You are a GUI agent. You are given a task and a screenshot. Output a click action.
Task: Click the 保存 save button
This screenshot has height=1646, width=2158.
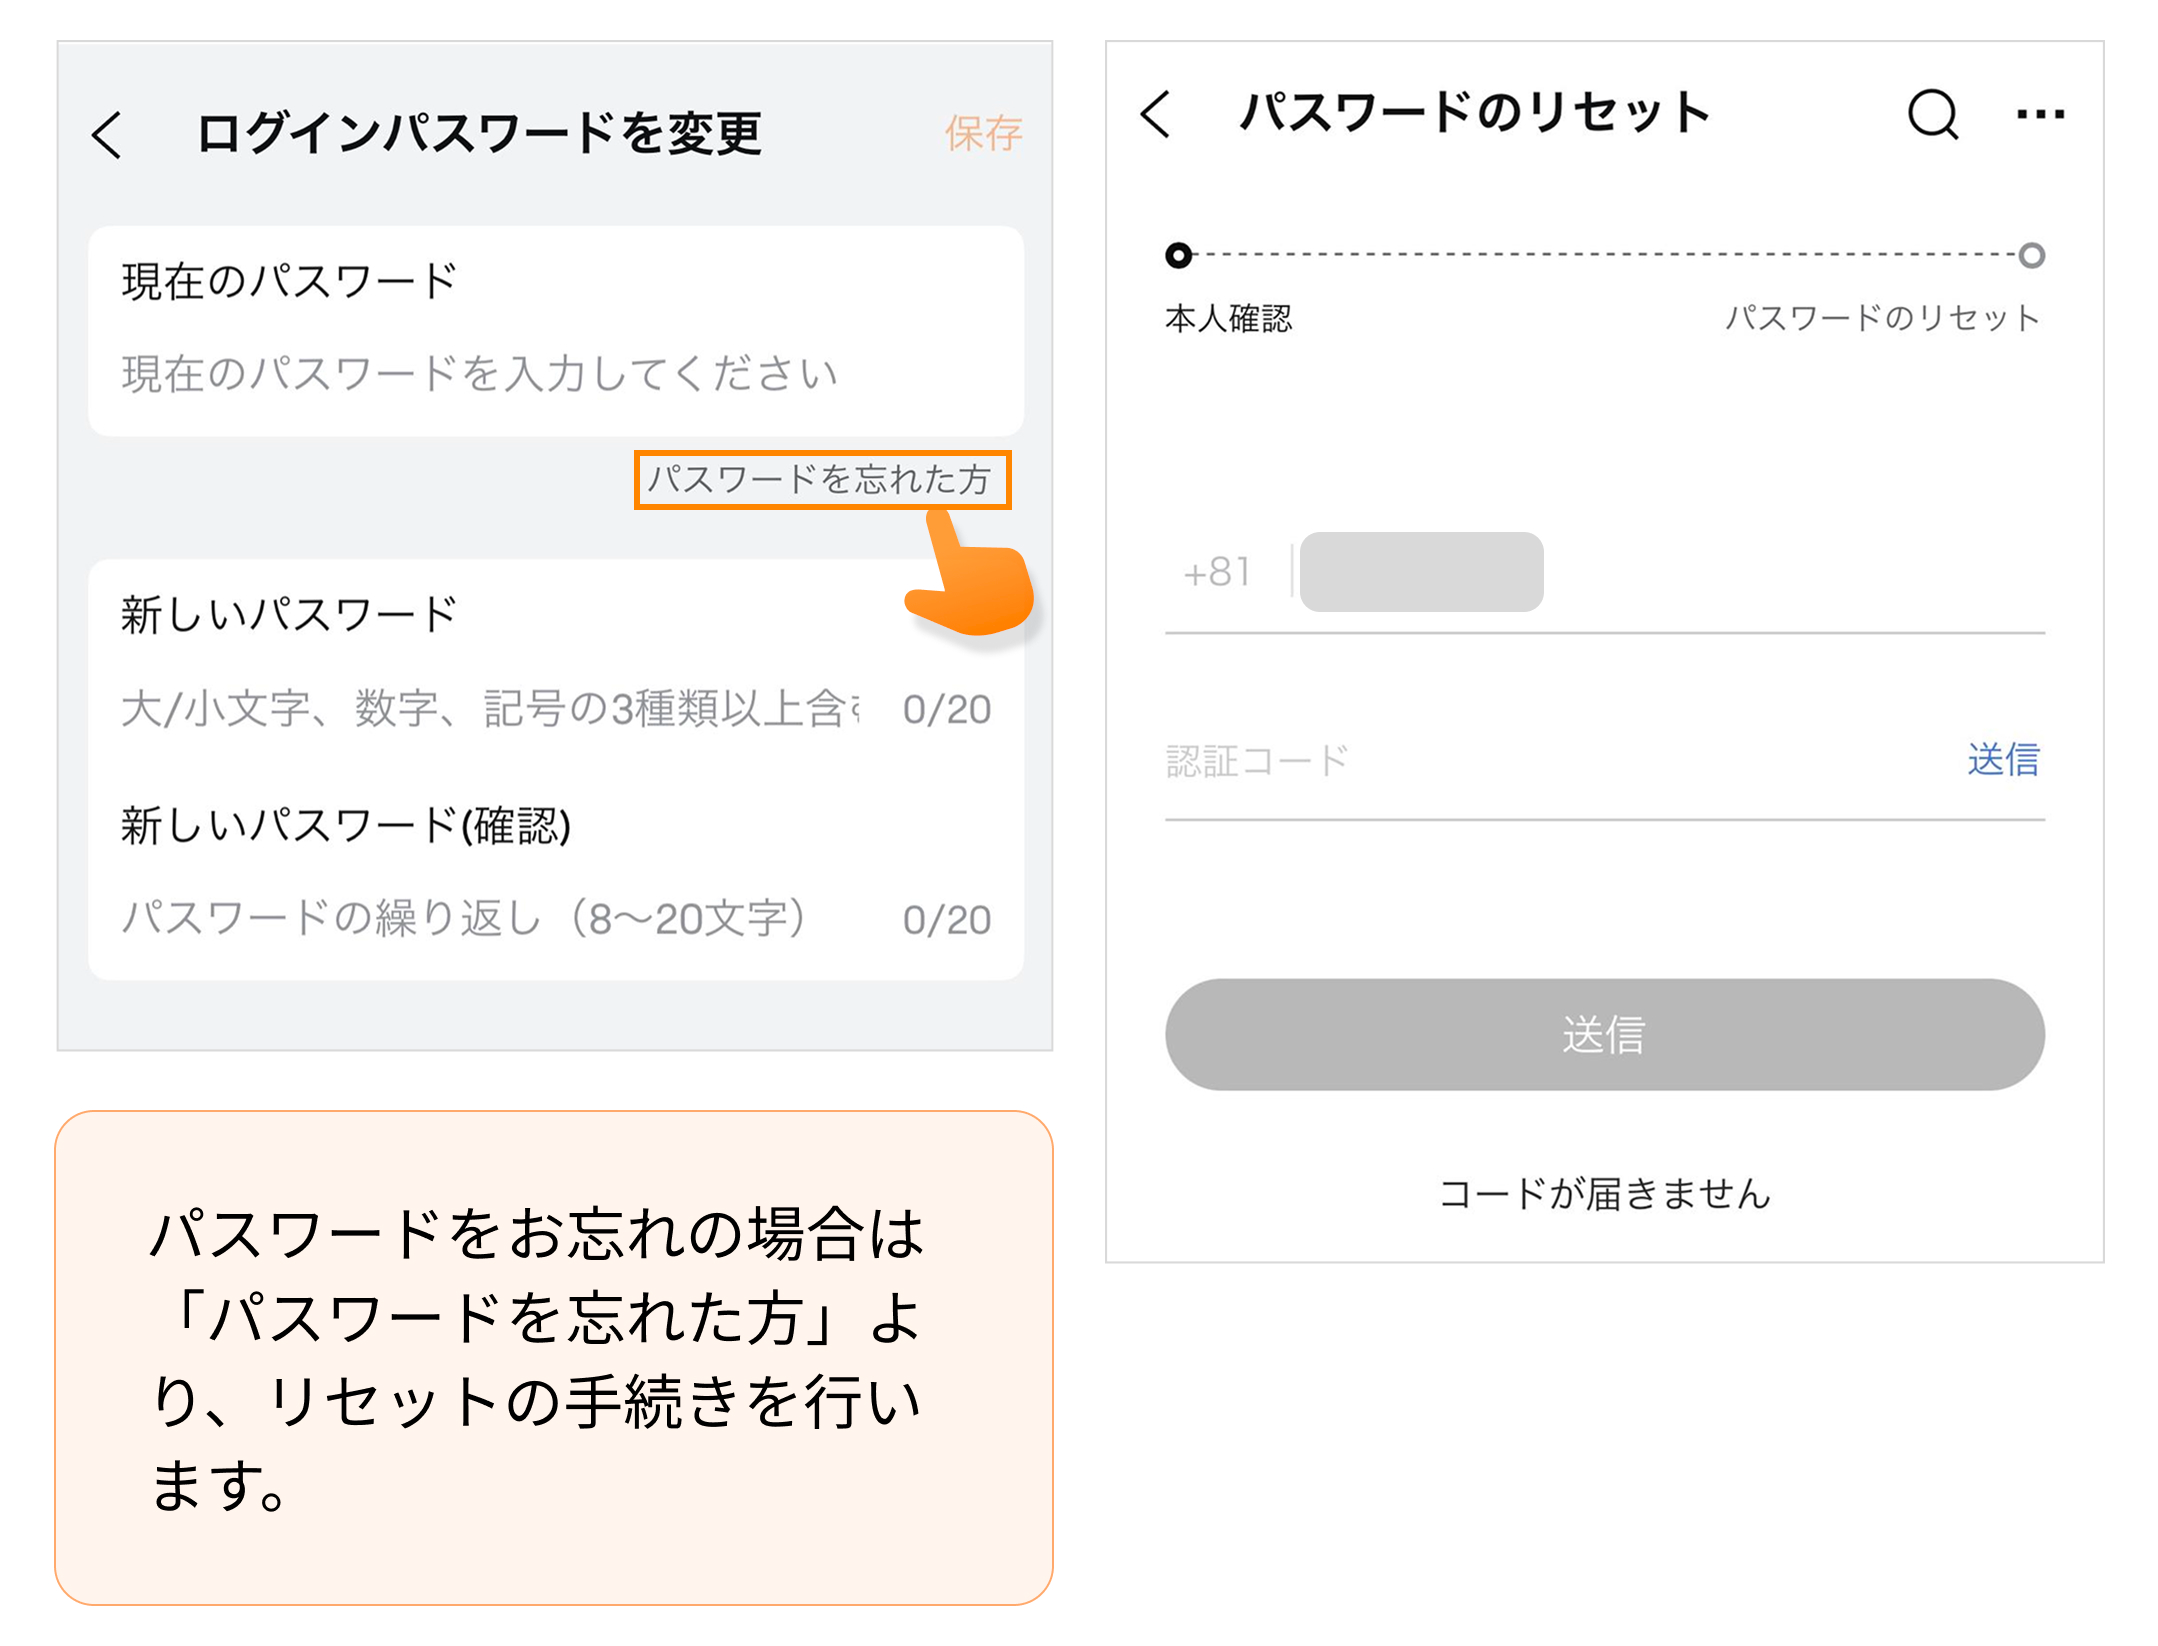(983, 134)
